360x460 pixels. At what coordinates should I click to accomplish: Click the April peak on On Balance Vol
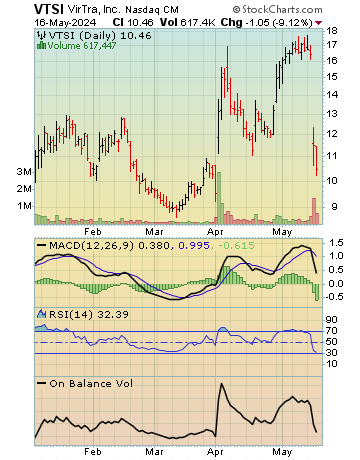pos(221,384)
